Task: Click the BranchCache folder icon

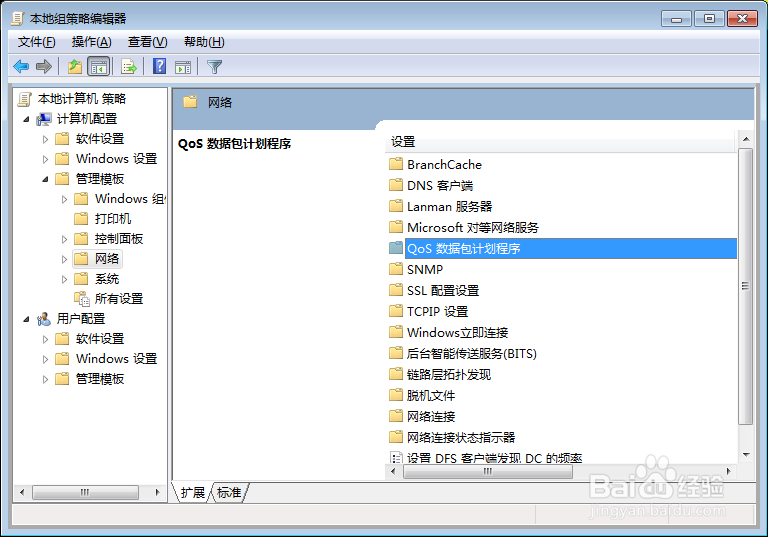Action: [x=396, y=164]
